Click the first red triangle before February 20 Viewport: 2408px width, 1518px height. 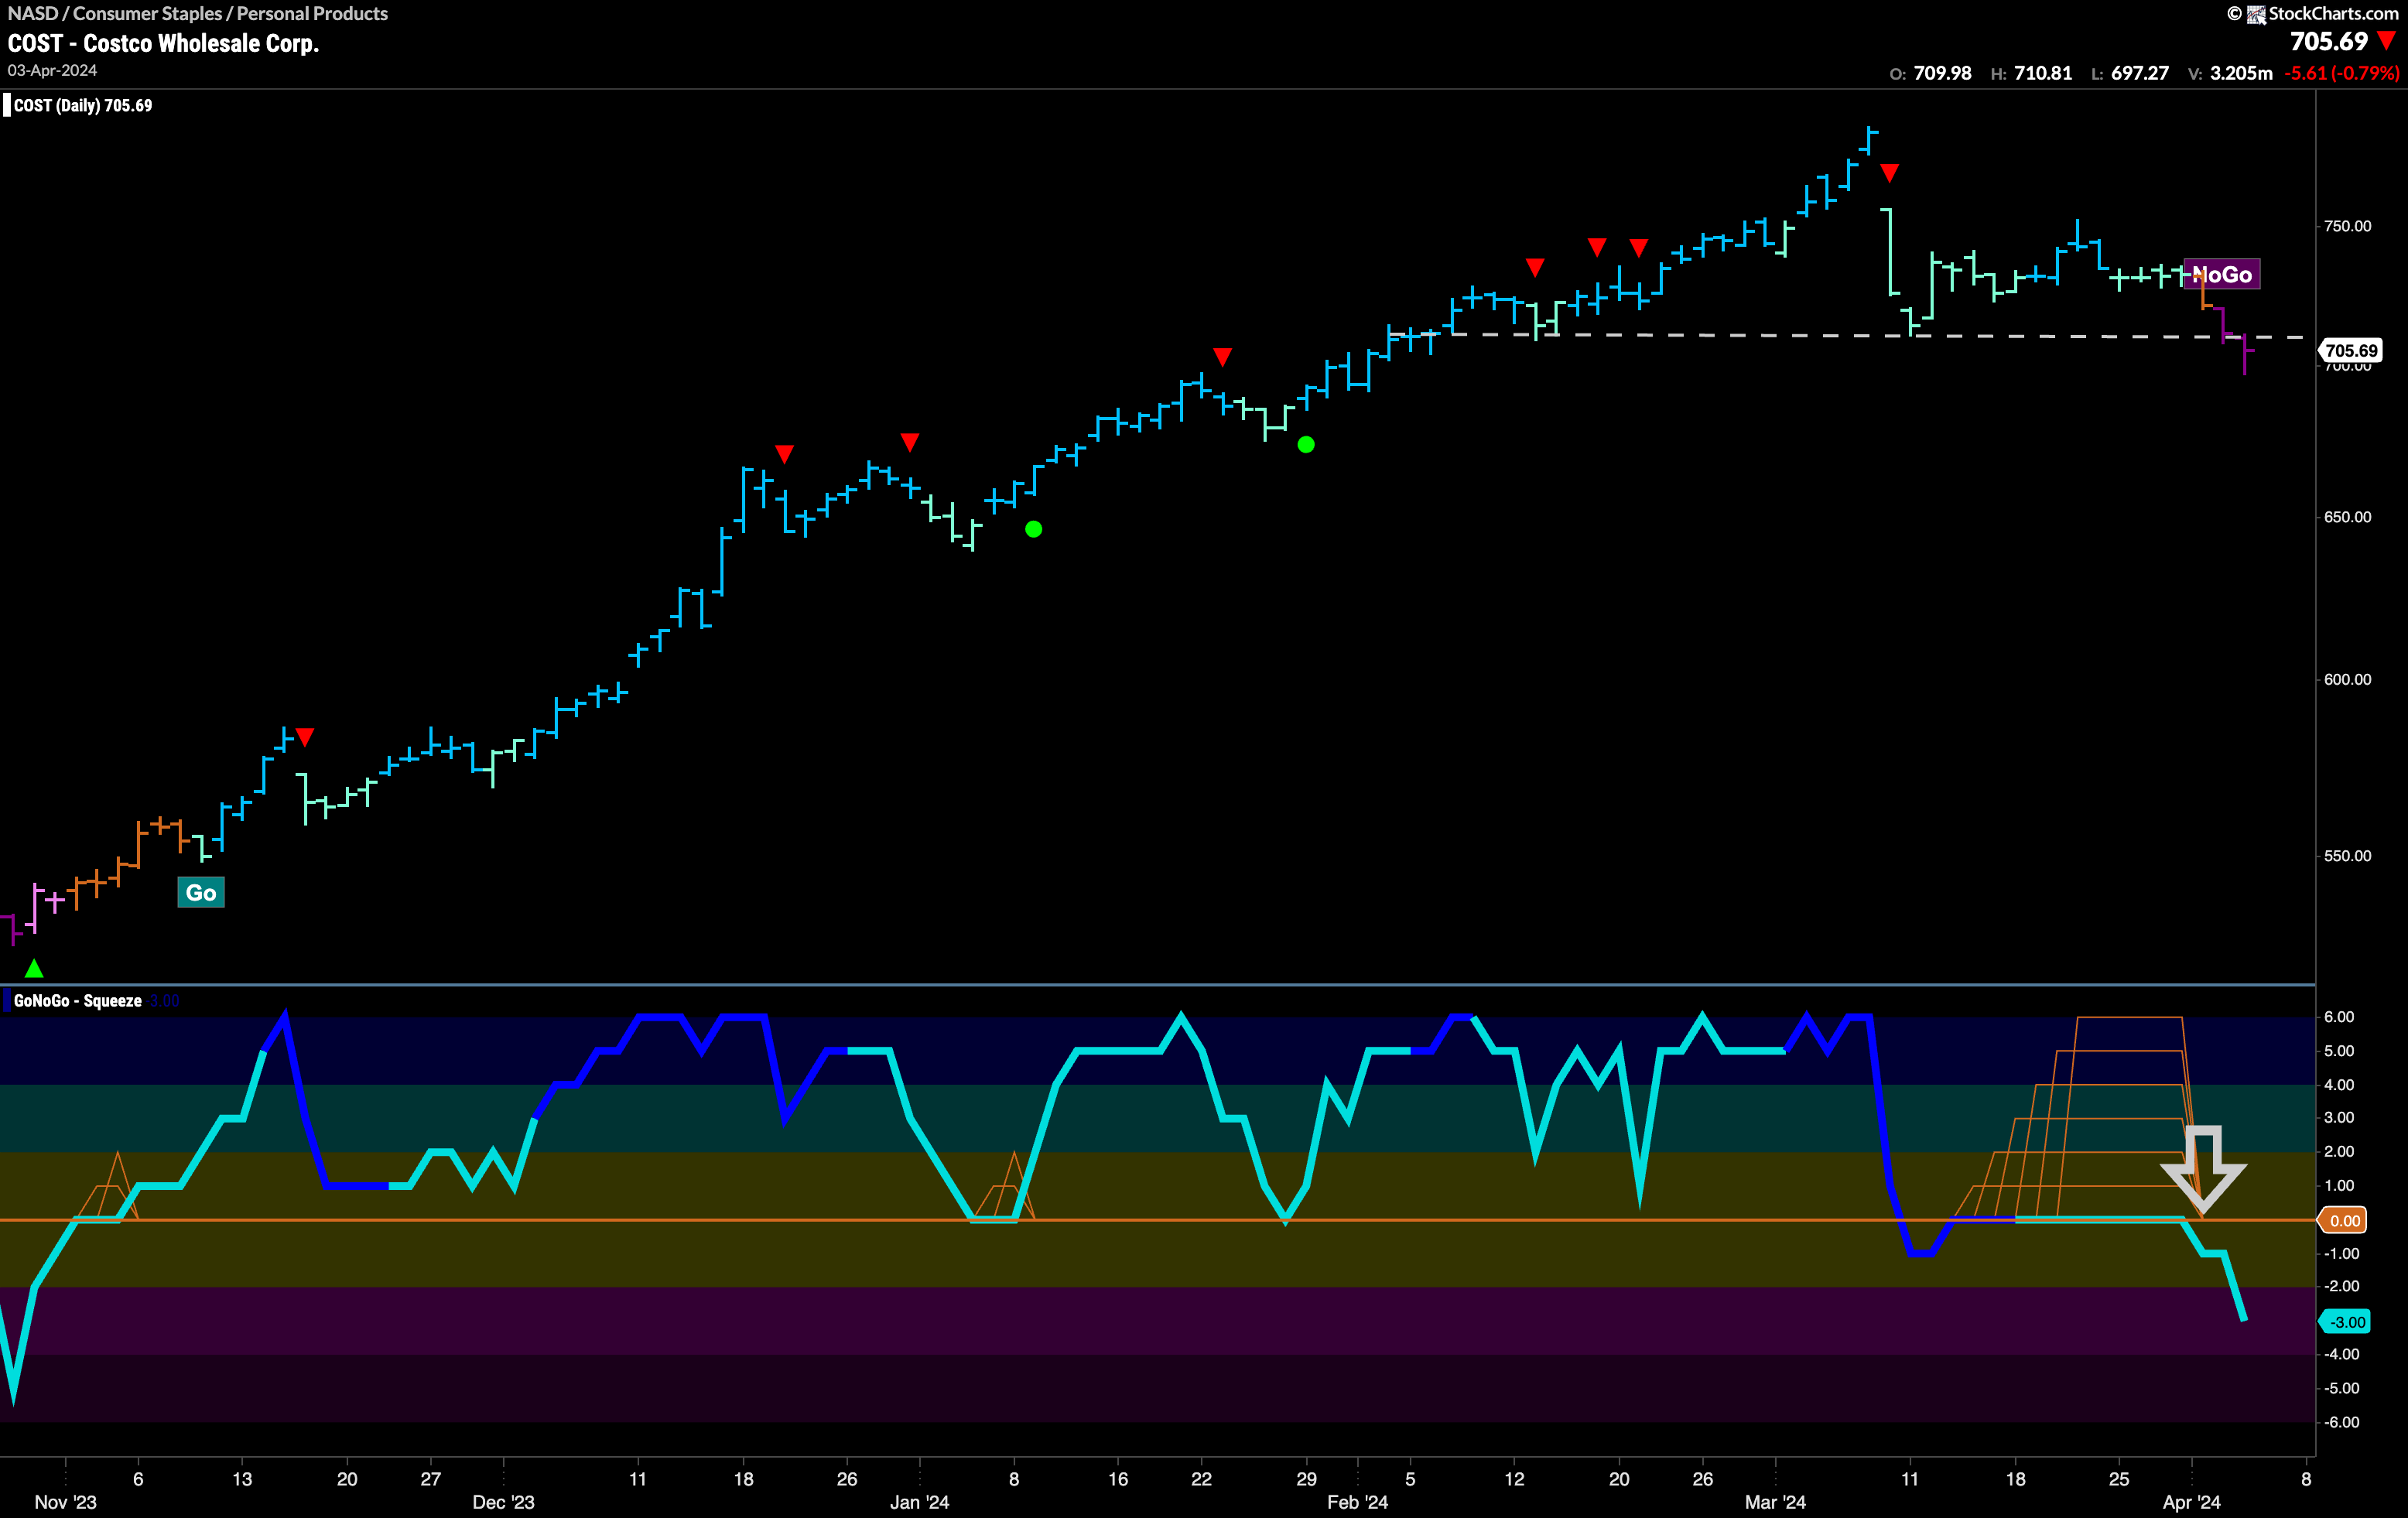[x=1597, y=247]
